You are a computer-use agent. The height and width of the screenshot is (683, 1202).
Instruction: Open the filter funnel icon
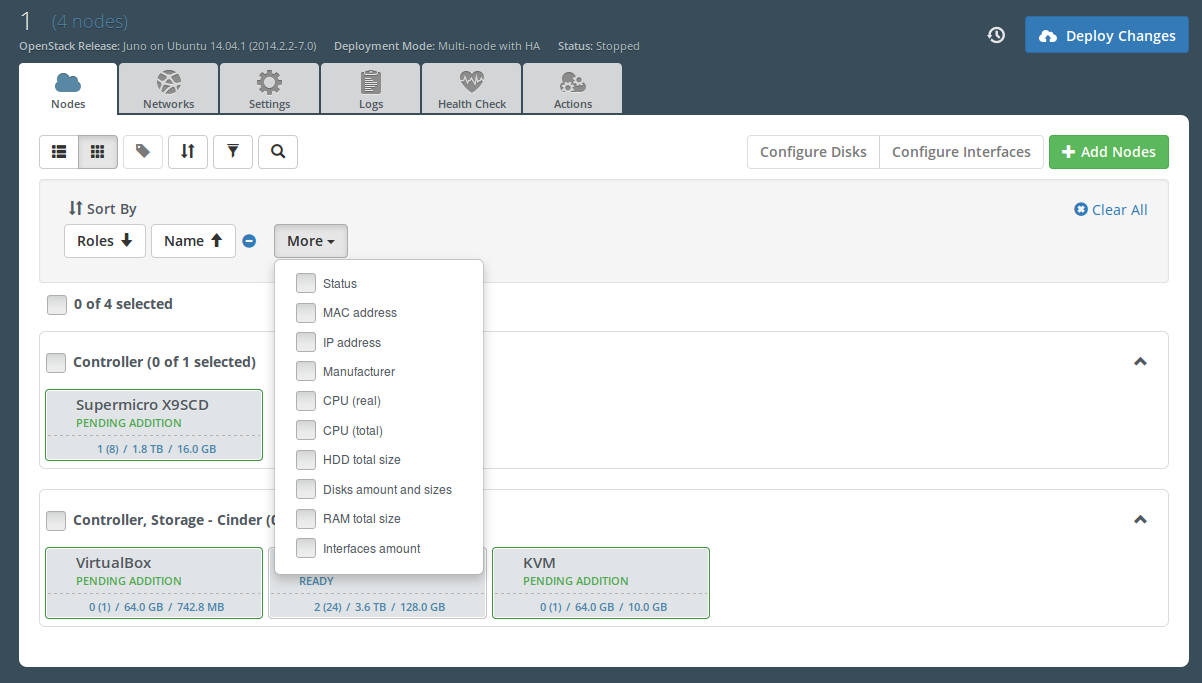point(233,152)
